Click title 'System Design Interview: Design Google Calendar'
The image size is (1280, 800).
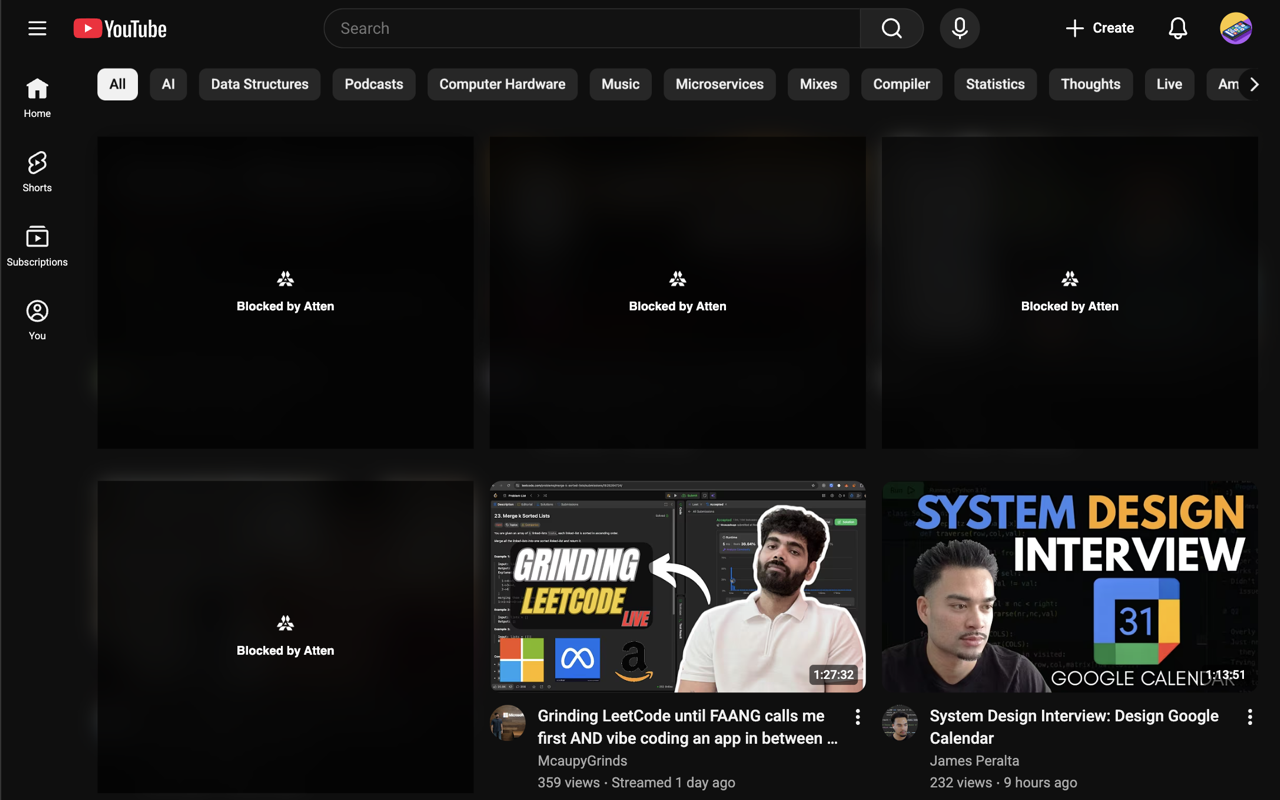pos(1074,727)
